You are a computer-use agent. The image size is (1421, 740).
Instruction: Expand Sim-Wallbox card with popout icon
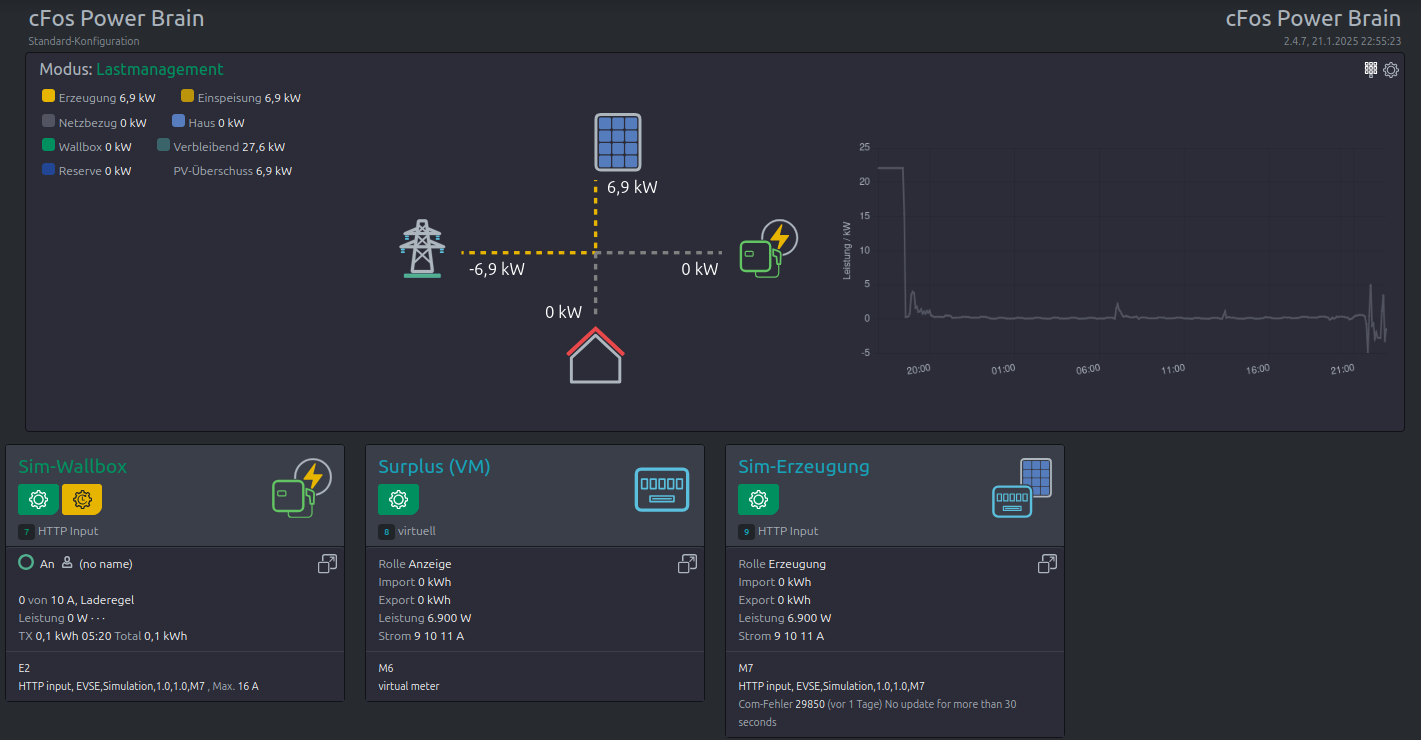point(327,564)
